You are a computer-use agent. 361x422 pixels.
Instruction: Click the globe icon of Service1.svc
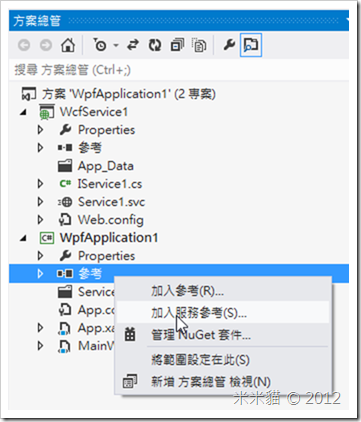[65, 202]
